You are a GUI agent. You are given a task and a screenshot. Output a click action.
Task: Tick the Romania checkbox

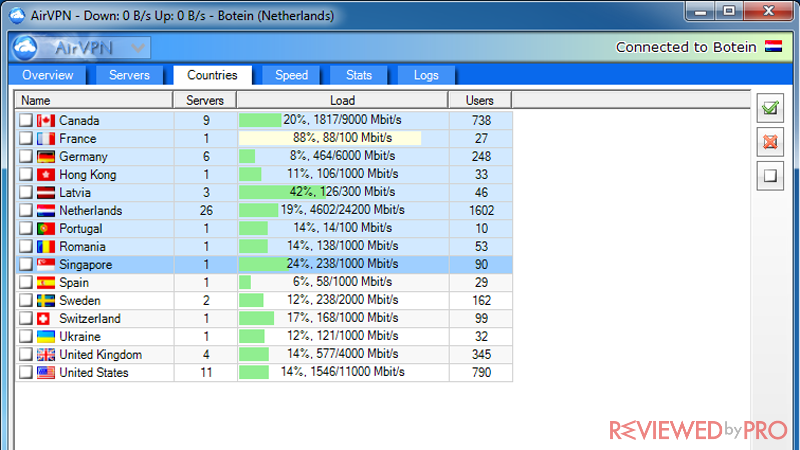(x=26, y=247)
